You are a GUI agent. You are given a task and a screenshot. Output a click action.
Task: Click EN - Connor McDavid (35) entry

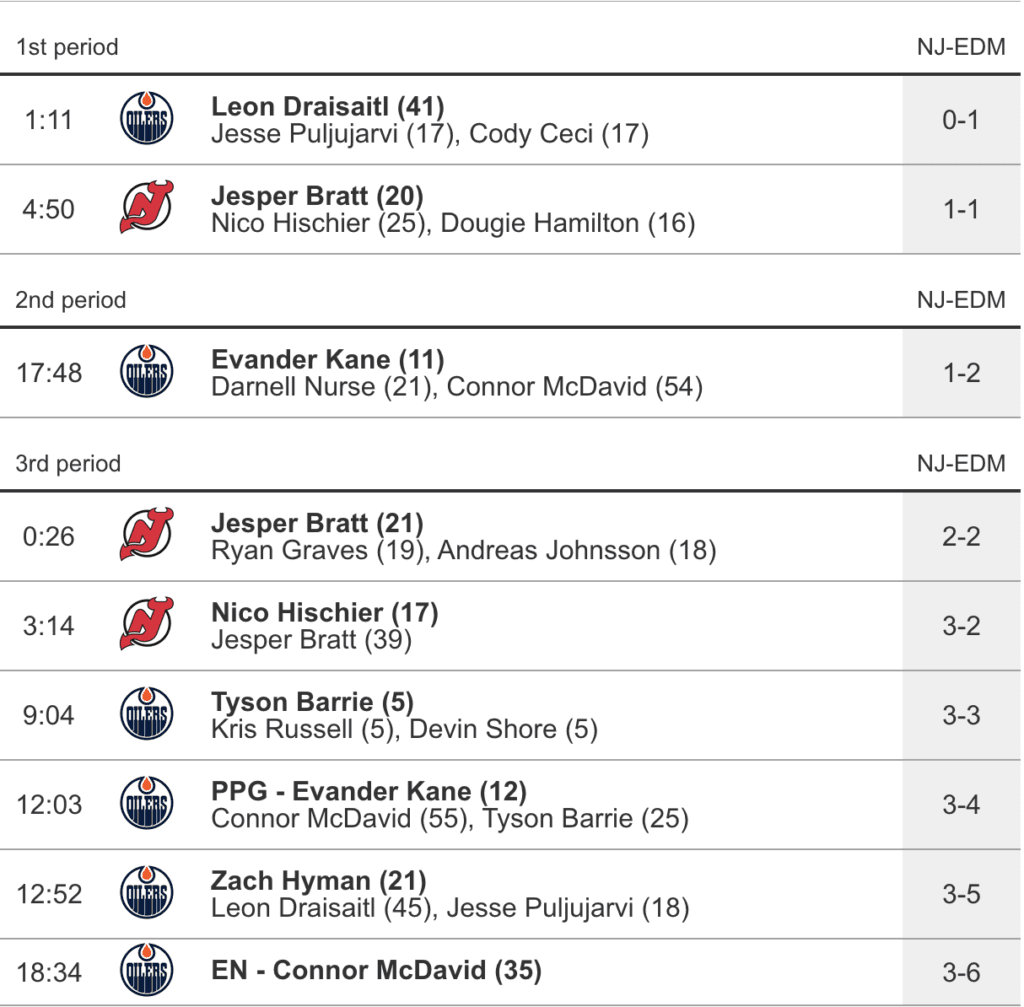(x=376, y=970)
